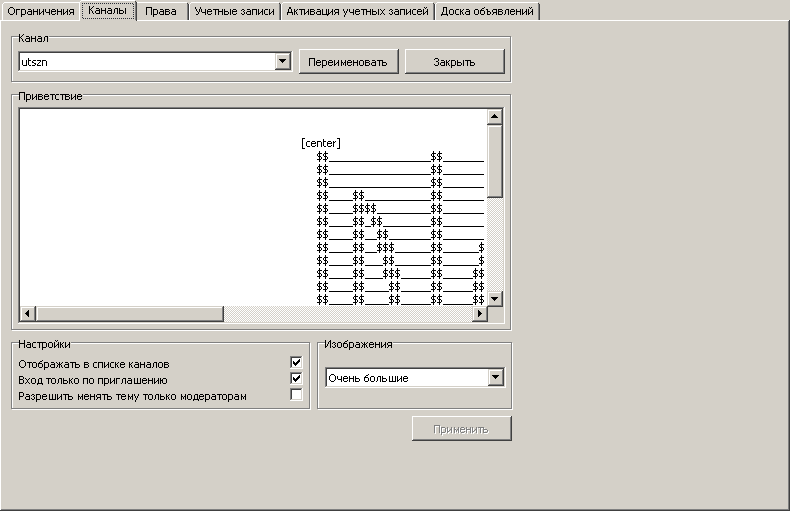The image size is (790, 511).
Task: Select the Учетные записи tab
Action: (x=234, y=12)
